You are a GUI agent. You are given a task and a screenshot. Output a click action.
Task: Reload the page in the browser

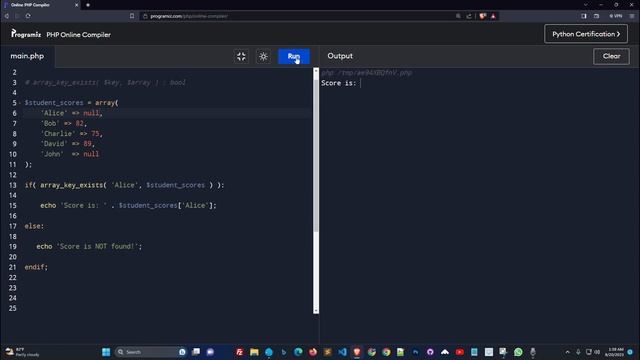point(28,16)
